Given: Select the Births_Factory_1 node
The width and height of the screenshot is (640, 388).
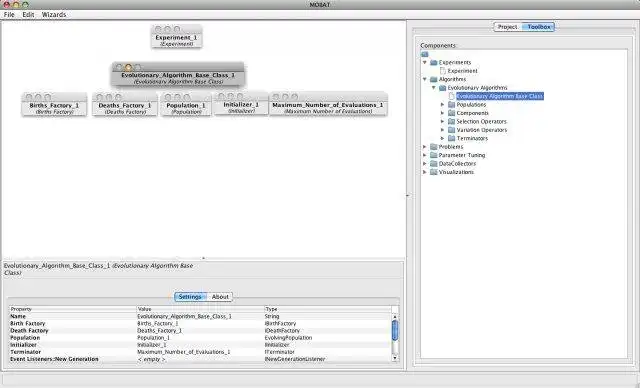Looking at the screenshot, I should [x=54, y=104].
